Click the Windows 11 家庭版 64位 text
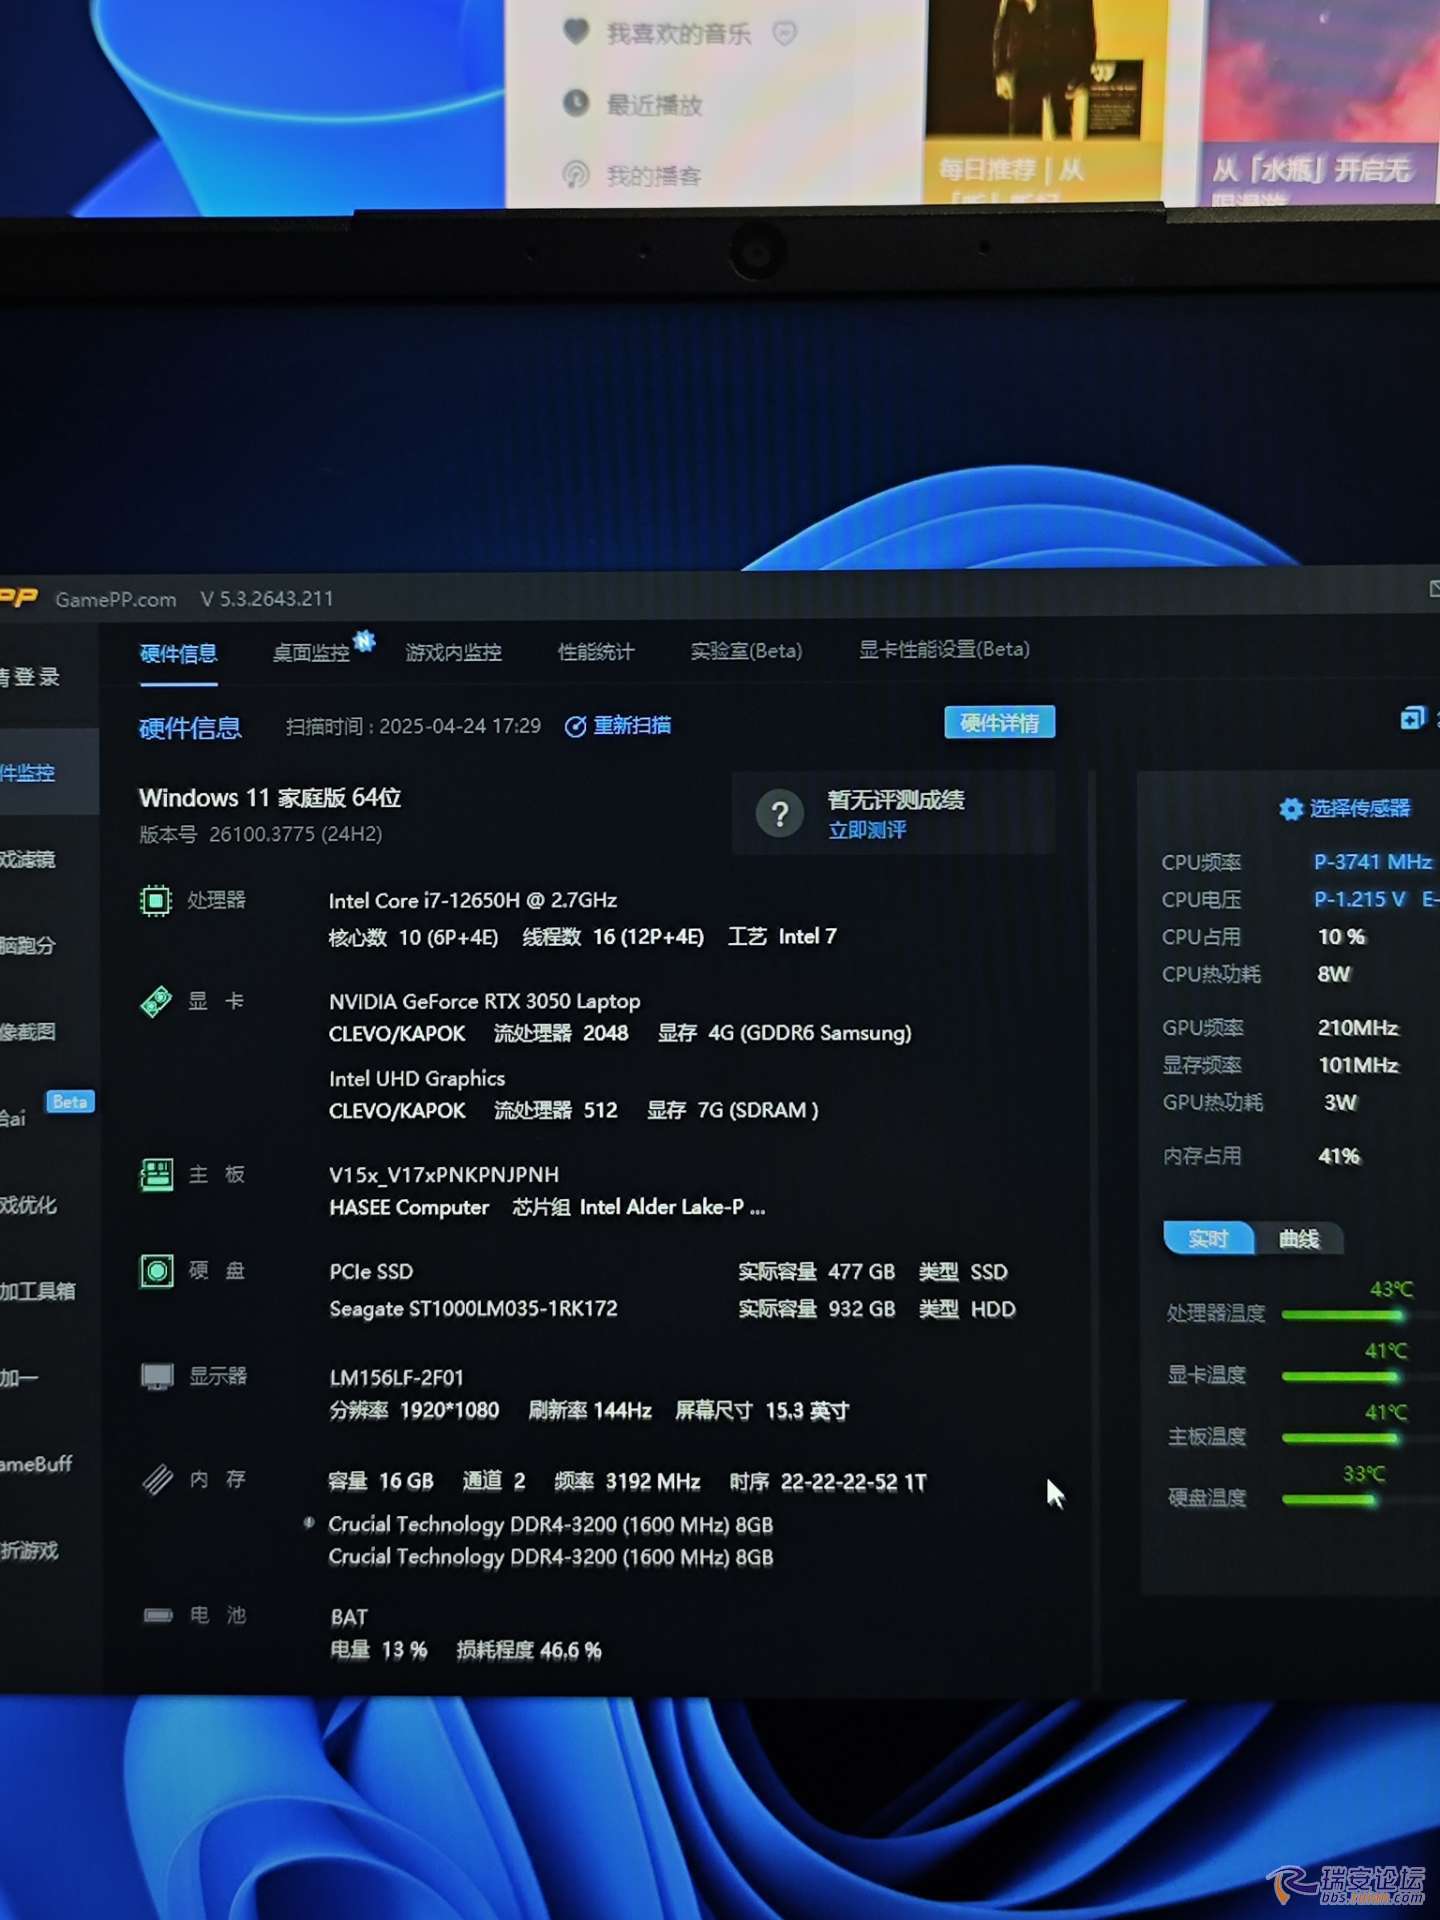The height and width of the screenshot is (1920, 1440). 270,798
